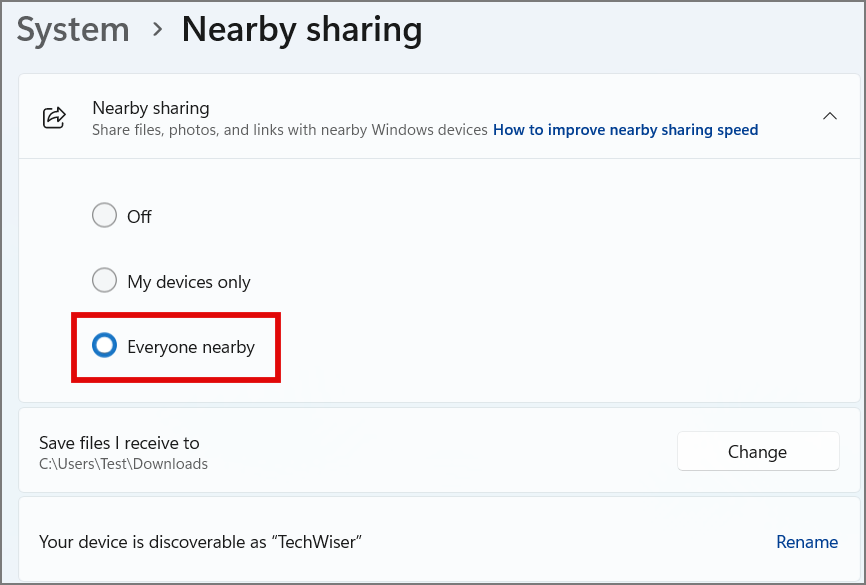
Task: Click the "My devices only" label text
Action: point(189,282)
